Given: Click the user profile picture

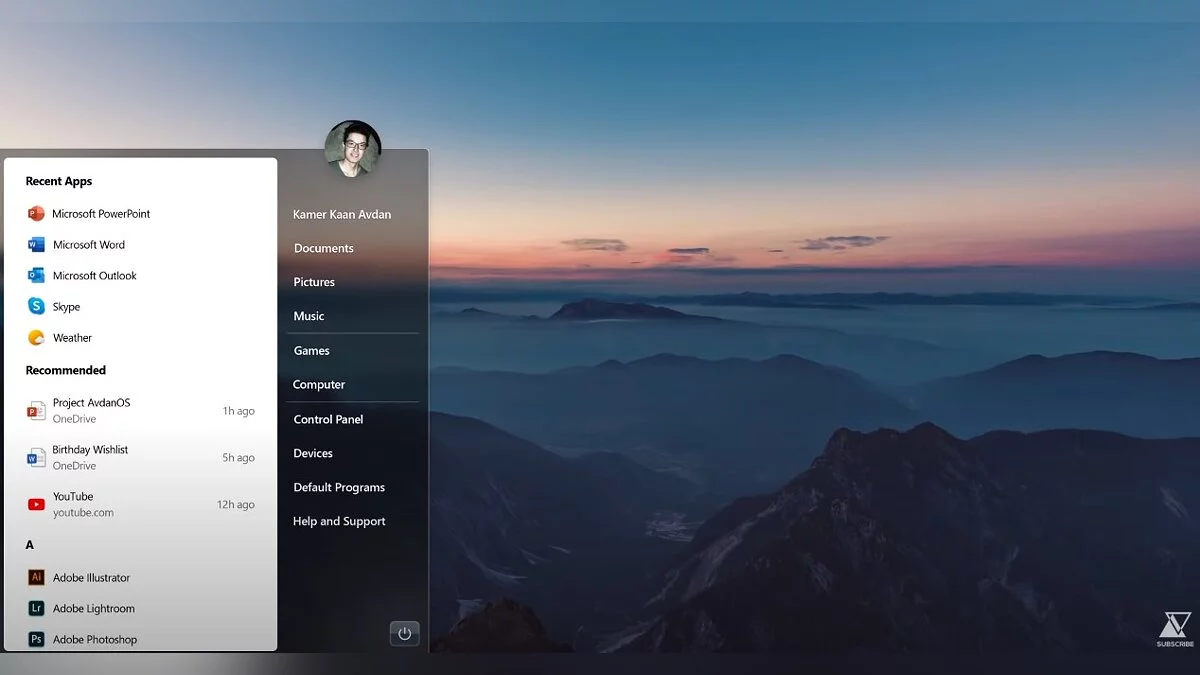Looking at the screenshot, I should [353, 149].
